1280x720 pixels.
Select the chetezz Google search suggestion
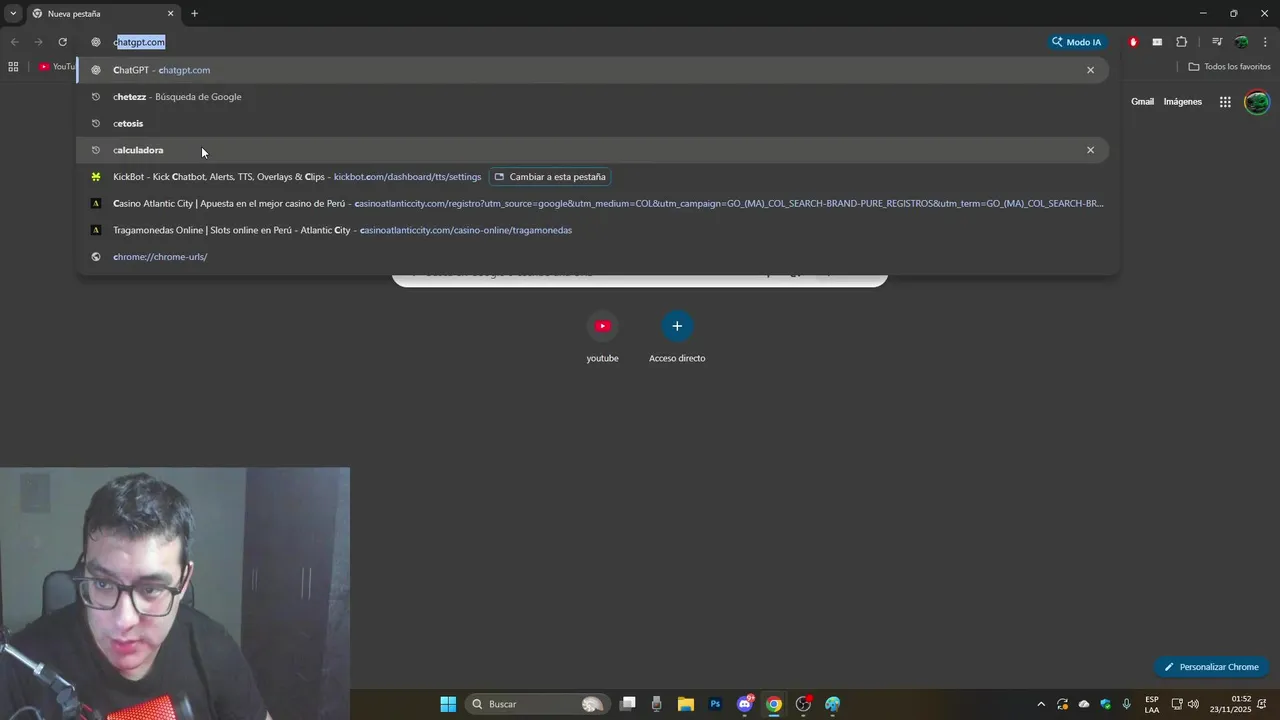[594, 97]
